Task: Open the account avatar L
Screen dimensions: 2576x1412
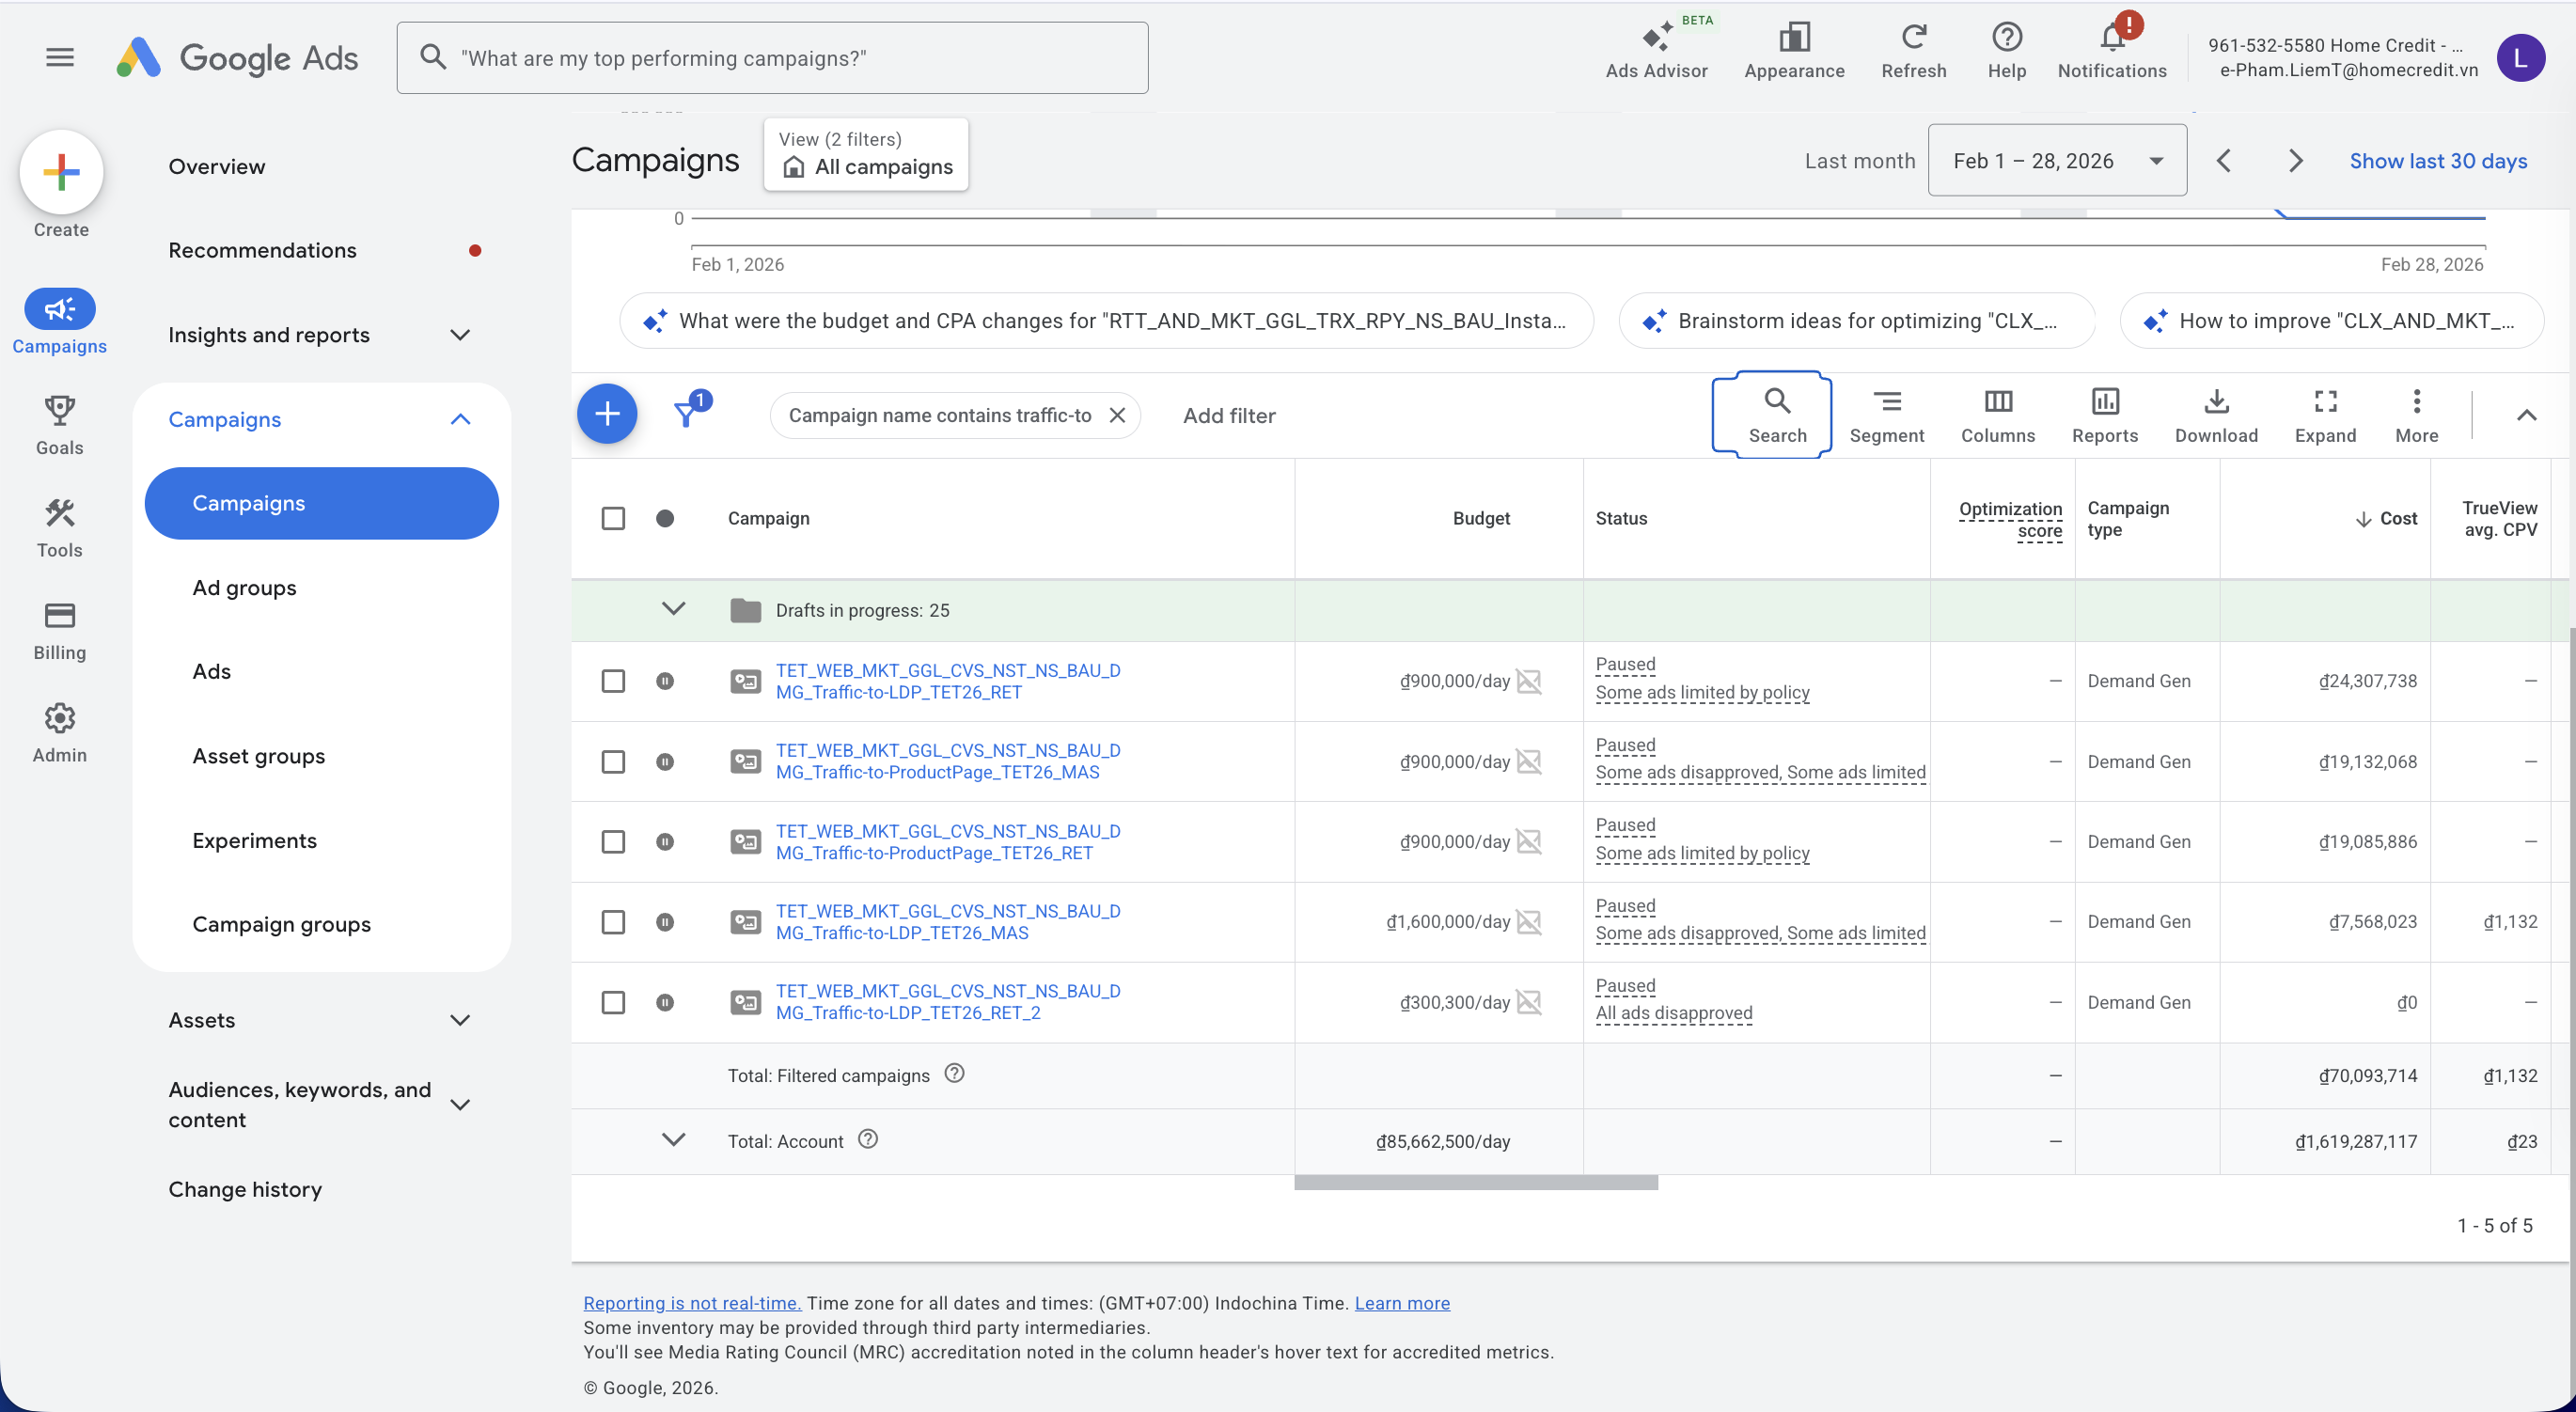Action: (2520, 58)
